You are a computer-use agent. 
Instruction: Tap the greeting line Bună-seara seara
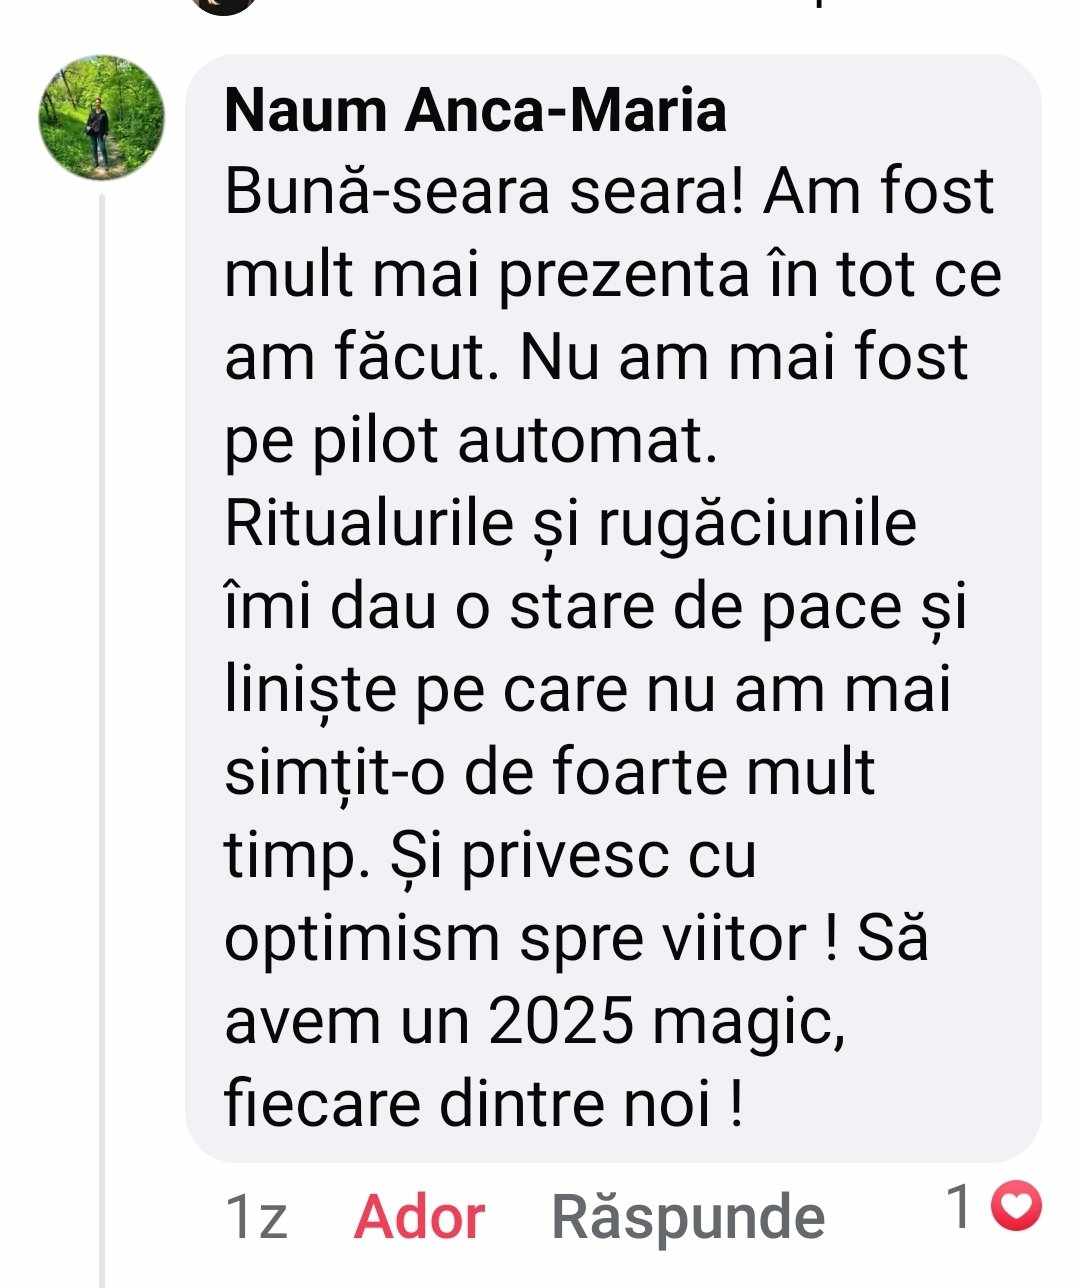485,191
